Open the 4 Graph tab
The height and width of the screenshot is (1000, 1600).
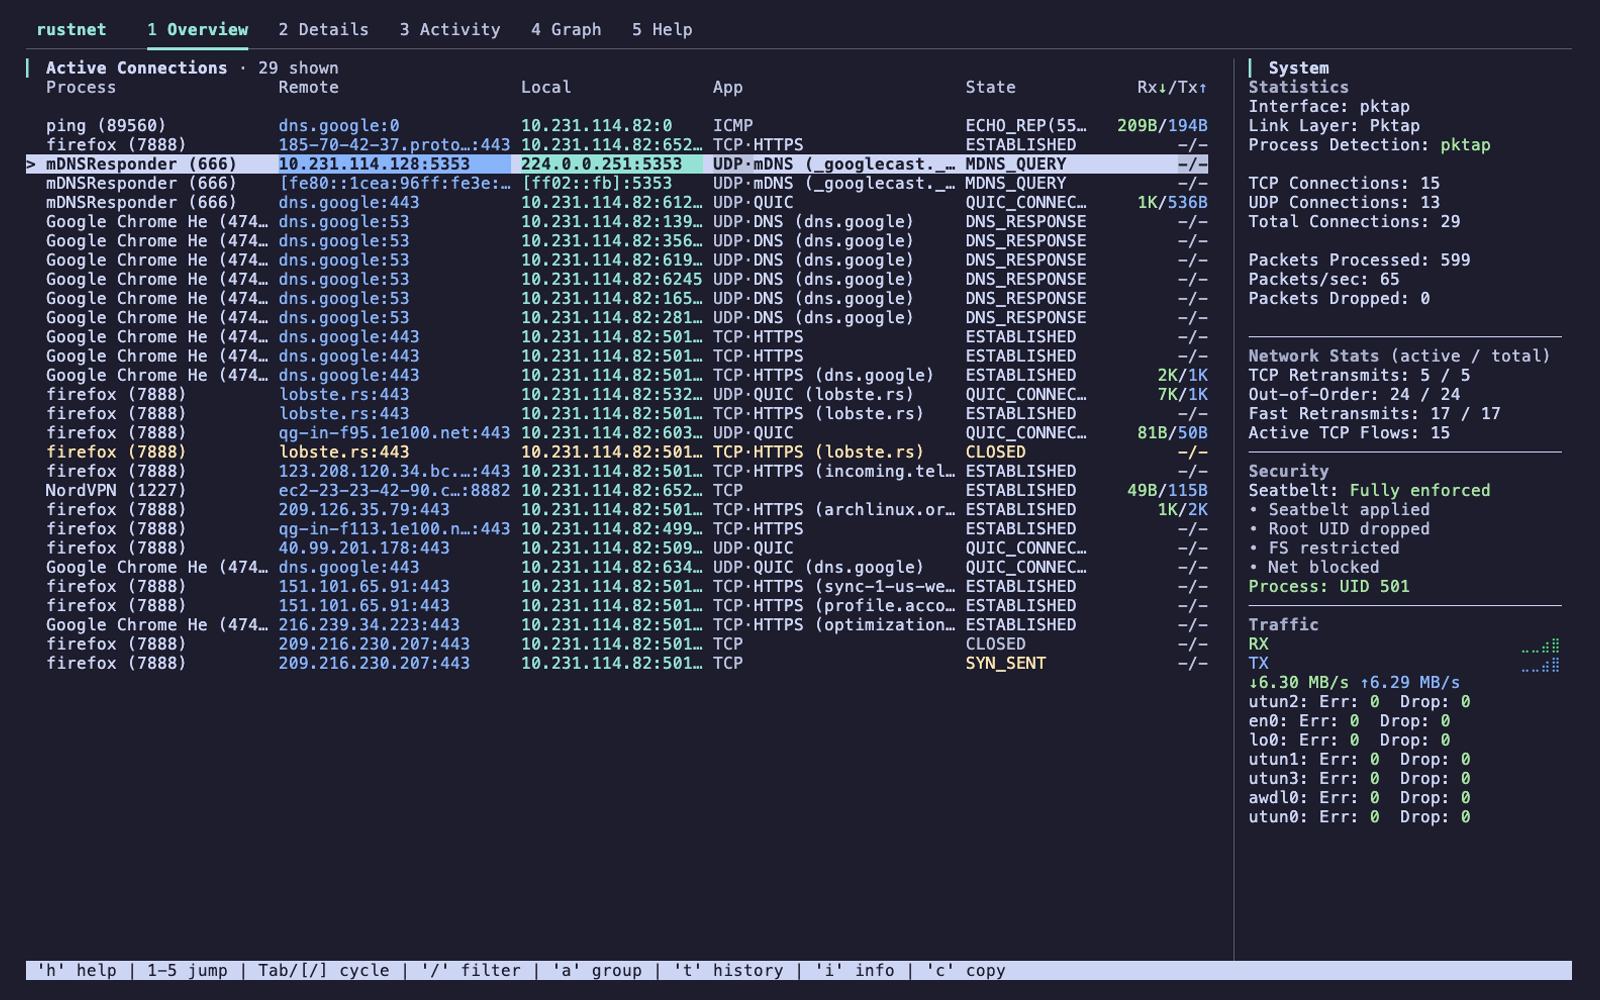[566, 30]
